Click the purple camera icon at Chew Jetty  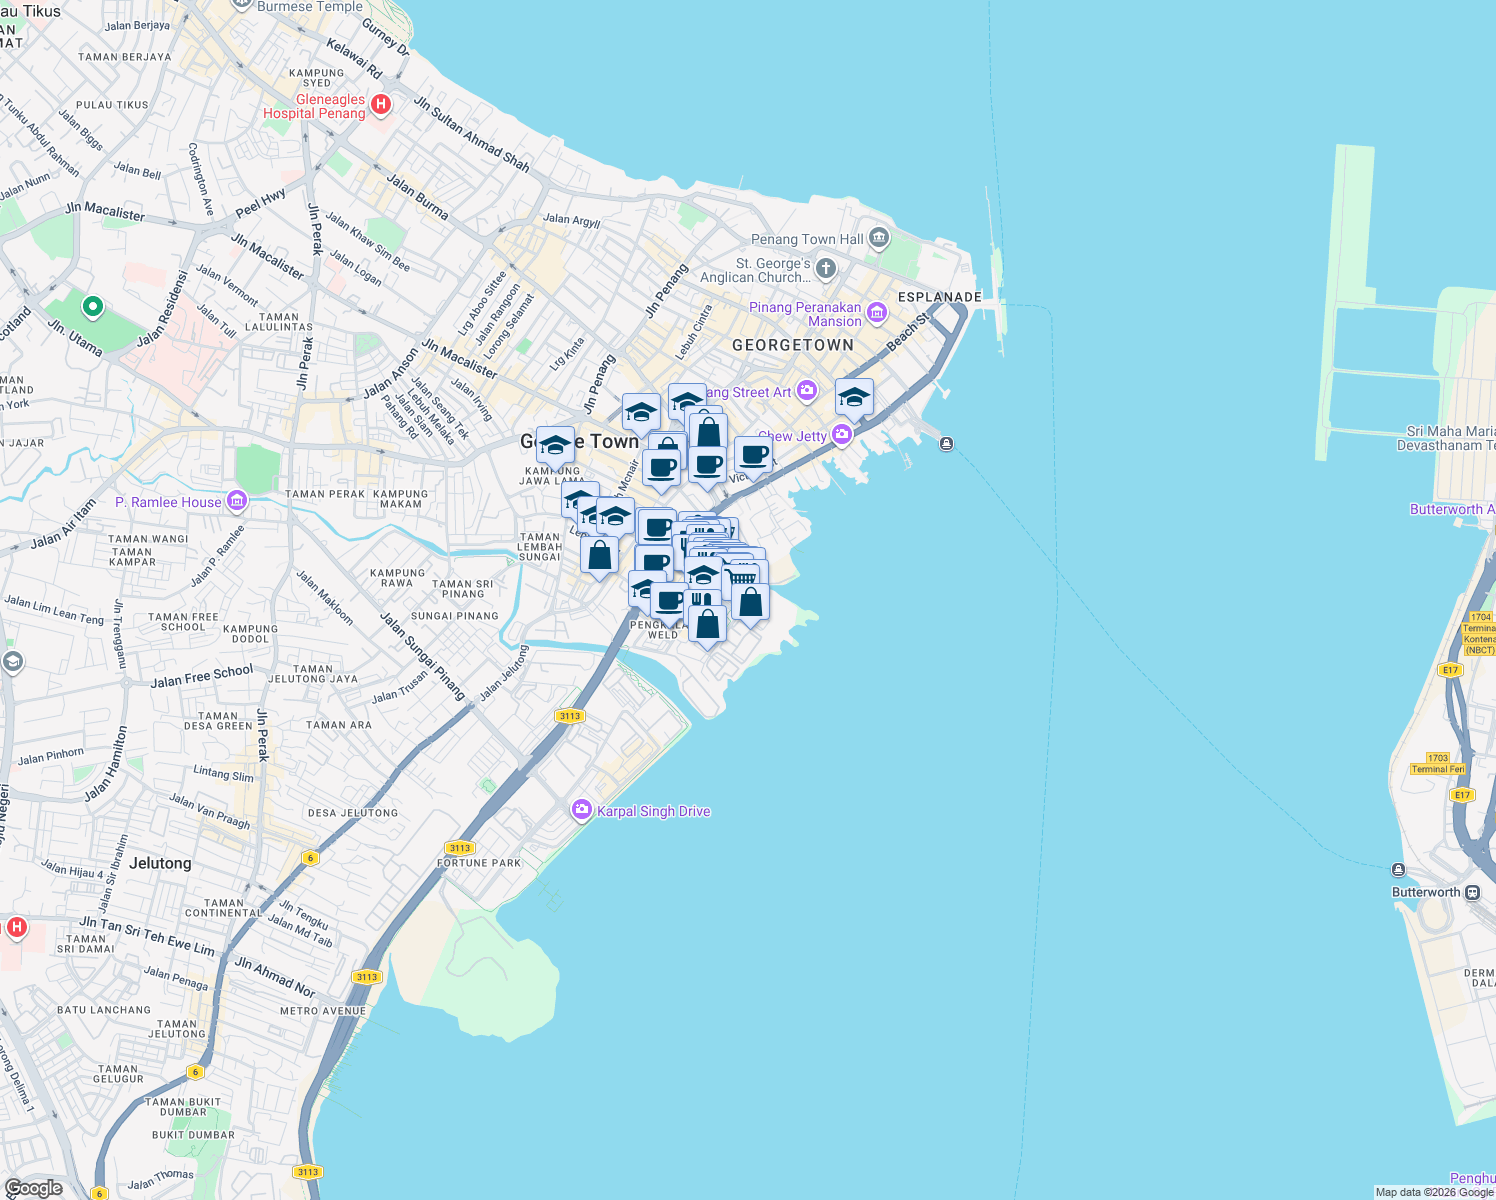click(x=840, y=435)
